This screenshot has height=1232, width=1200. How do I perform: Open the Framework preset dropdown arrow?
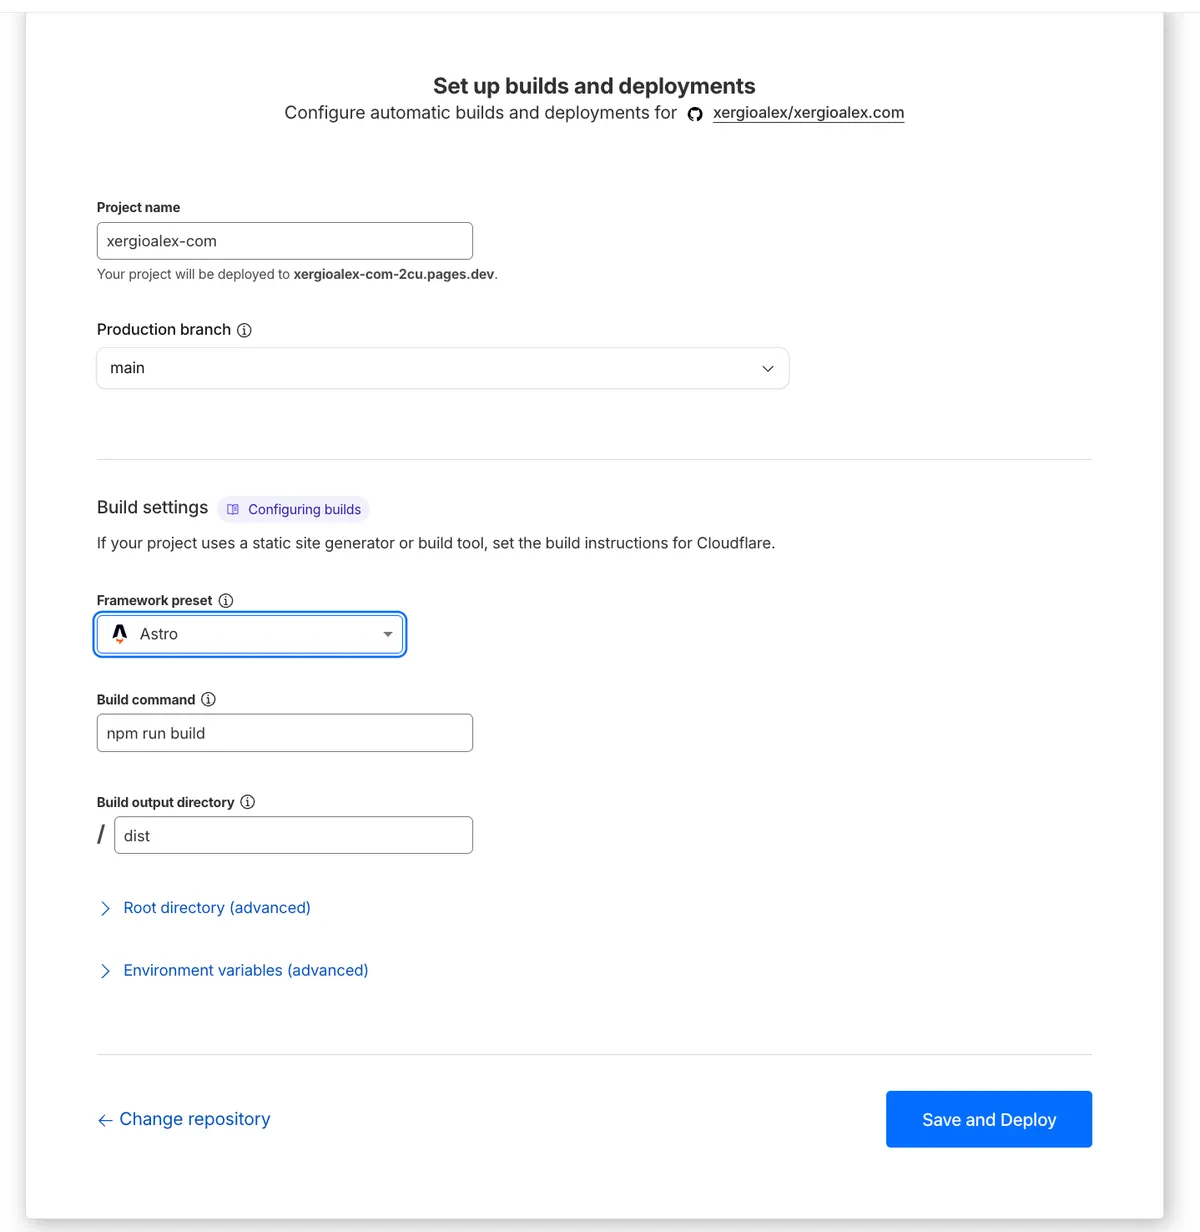[387, 634]
